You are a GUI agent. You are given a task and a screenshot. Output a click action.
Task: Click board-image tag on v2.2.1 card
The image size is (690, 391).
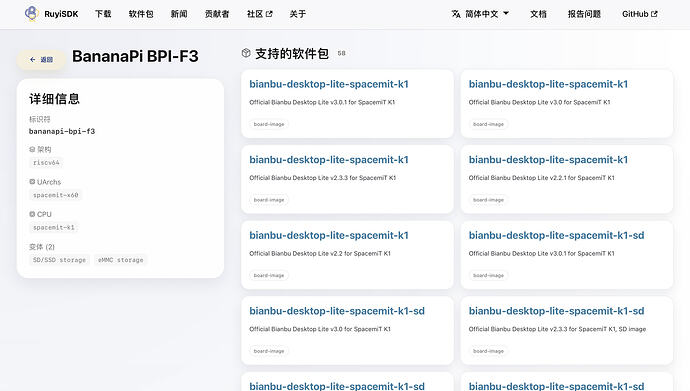click(x=488, y=200)
